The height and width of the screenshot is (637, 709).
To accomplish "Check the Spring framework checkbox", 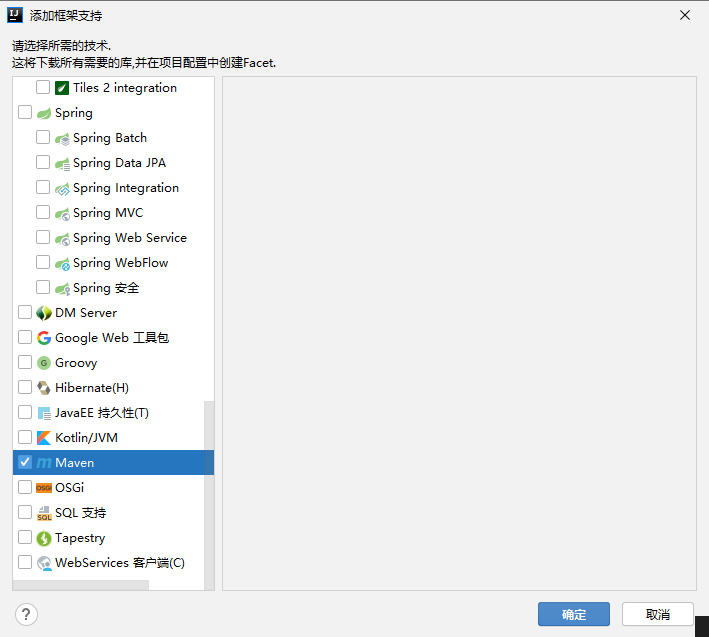I will click(25, 112).
